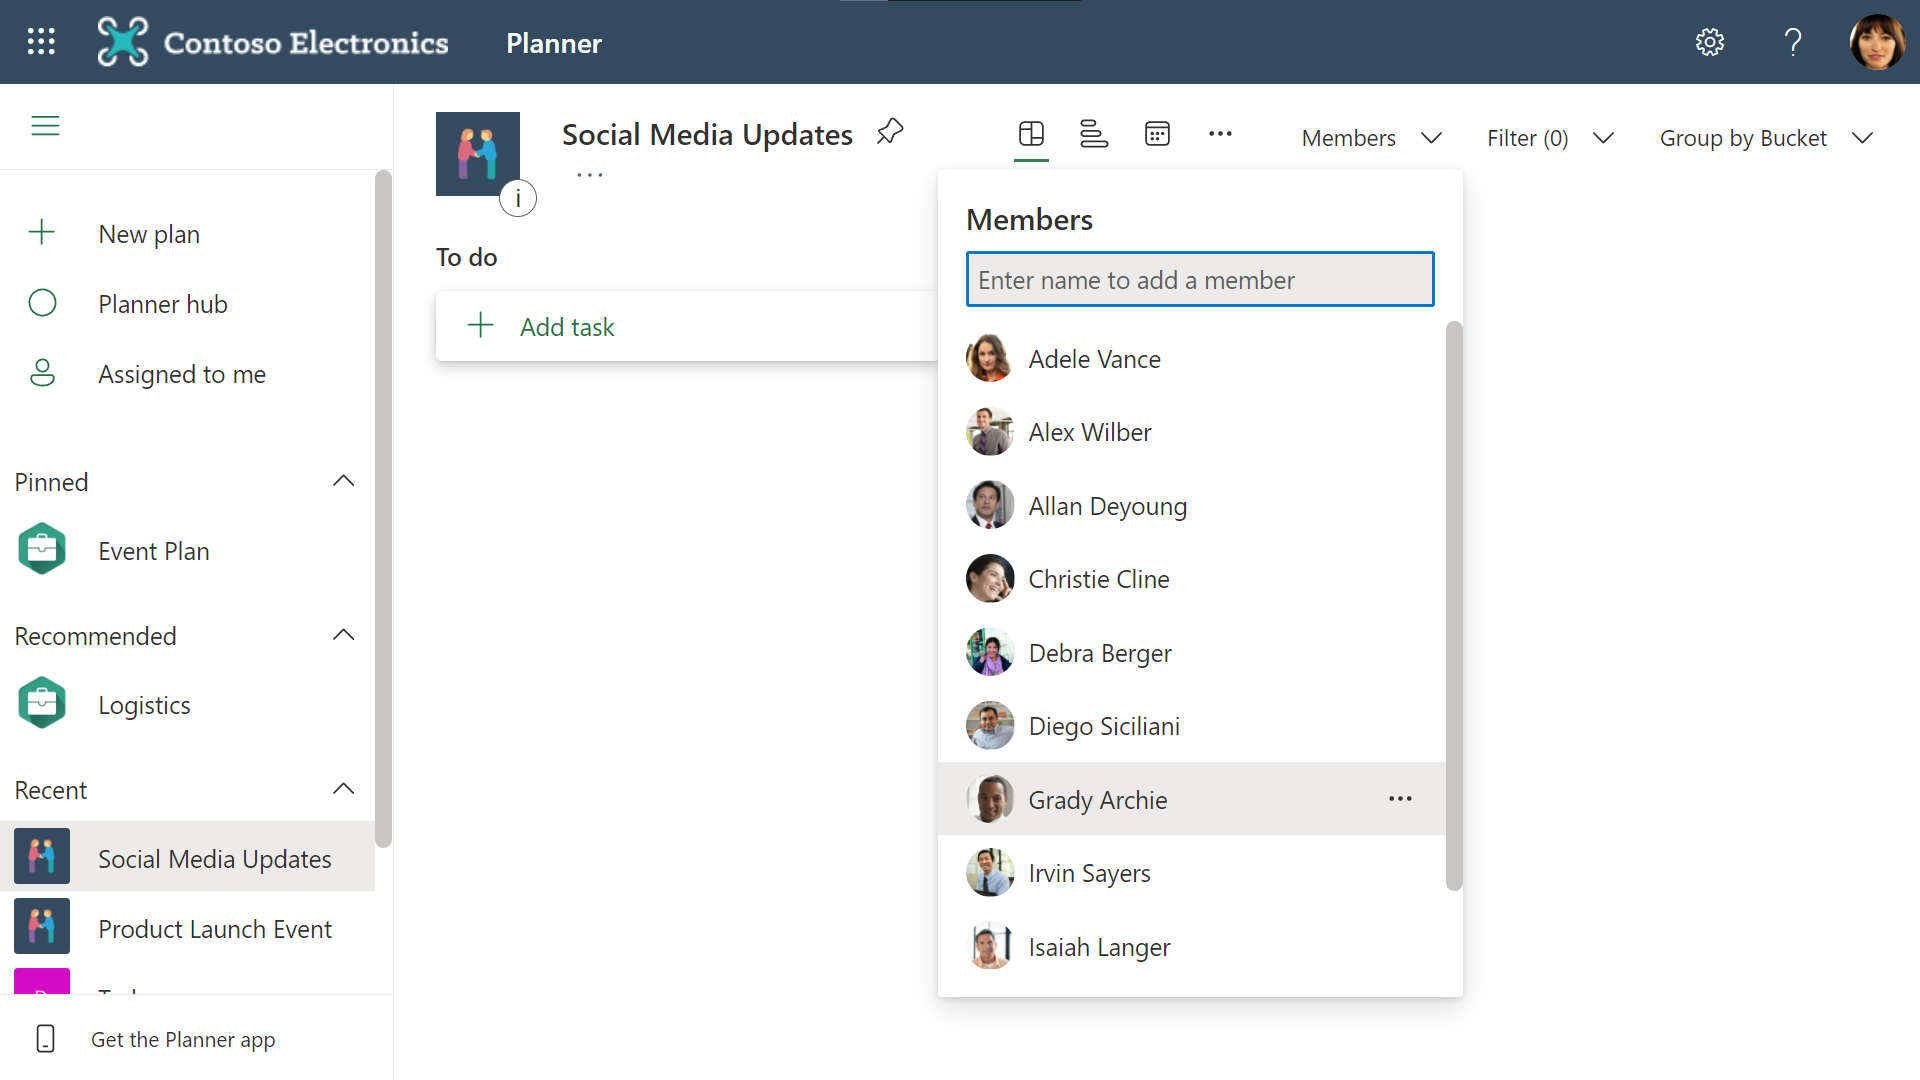The image size is (1920, 1080).
Task: Click Adele Vance's avatar
Action: coord(990,358)
